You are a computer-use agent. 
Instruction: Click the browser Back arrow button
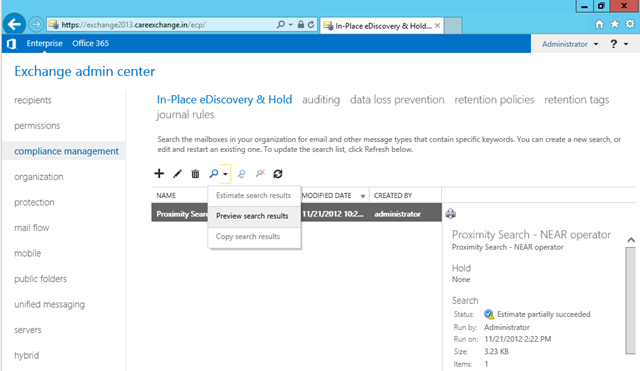14,24
